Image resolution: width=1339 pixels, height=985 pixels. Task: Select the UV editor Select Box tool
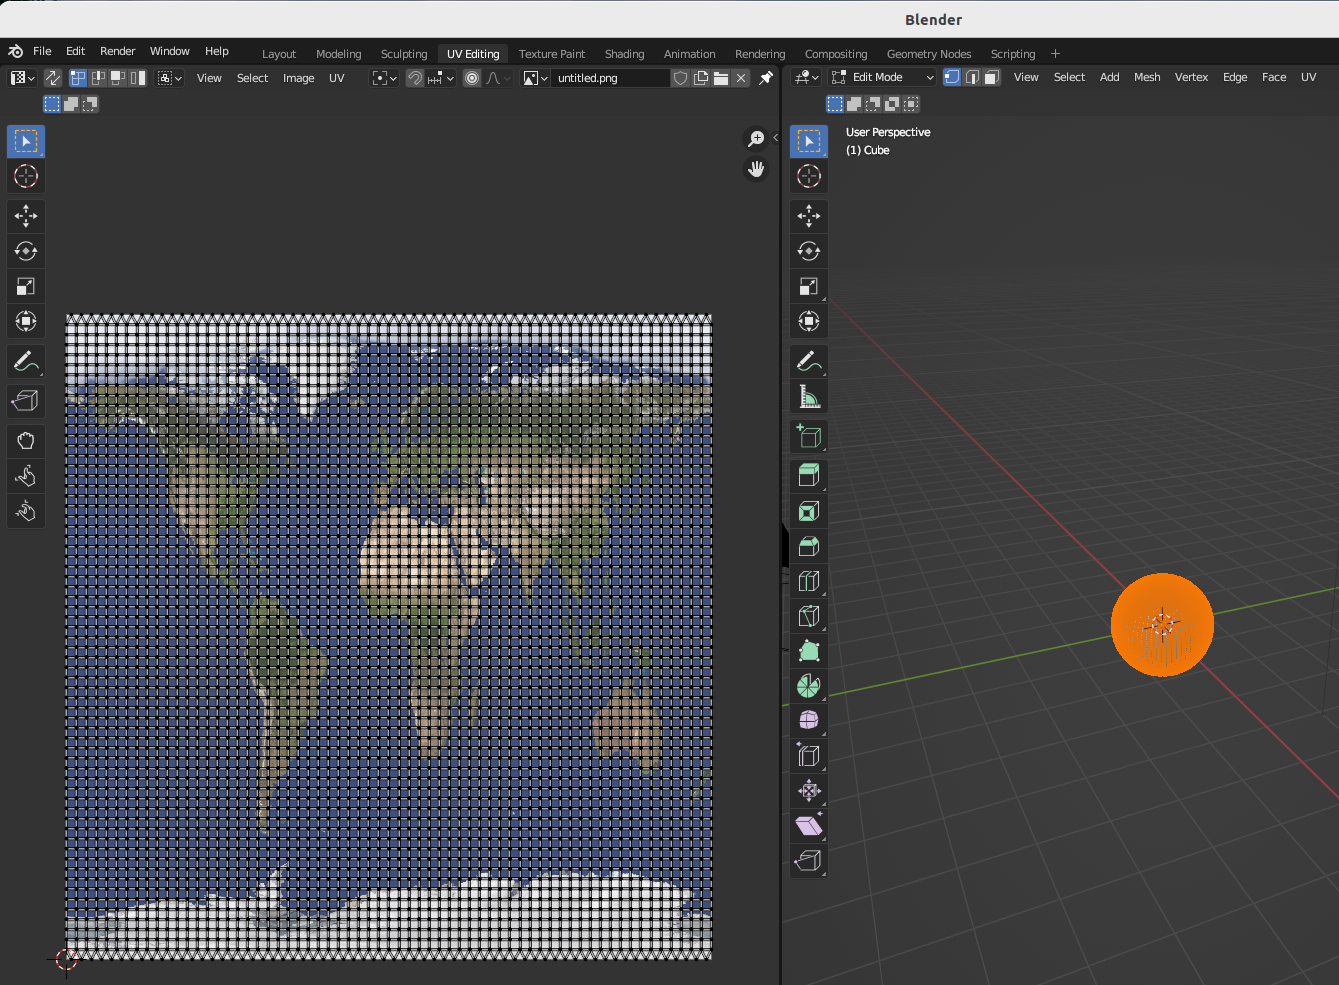[26, 141]
